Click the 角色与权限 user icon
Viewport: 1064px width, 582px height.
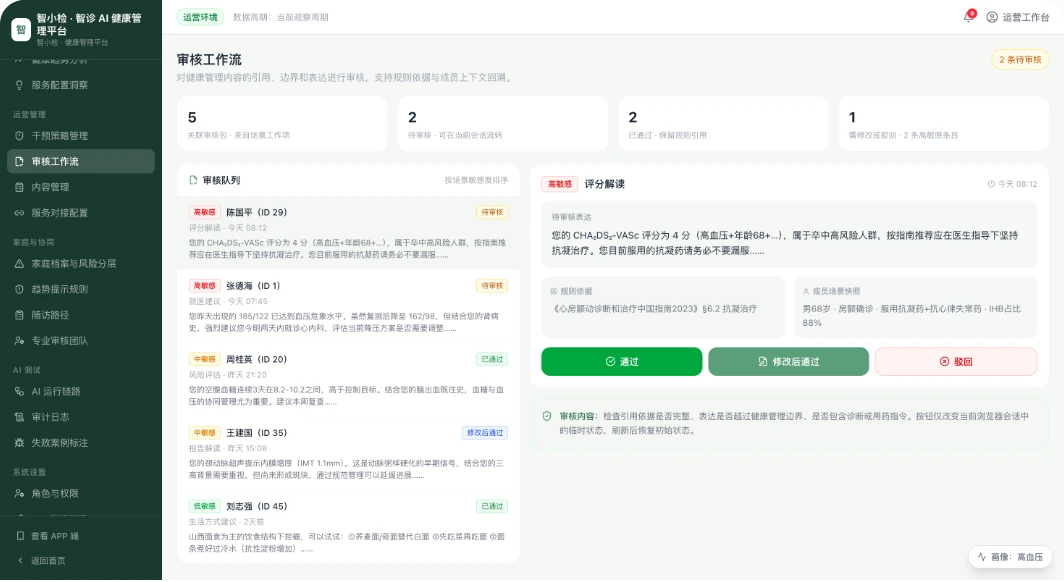pos(19,494)
